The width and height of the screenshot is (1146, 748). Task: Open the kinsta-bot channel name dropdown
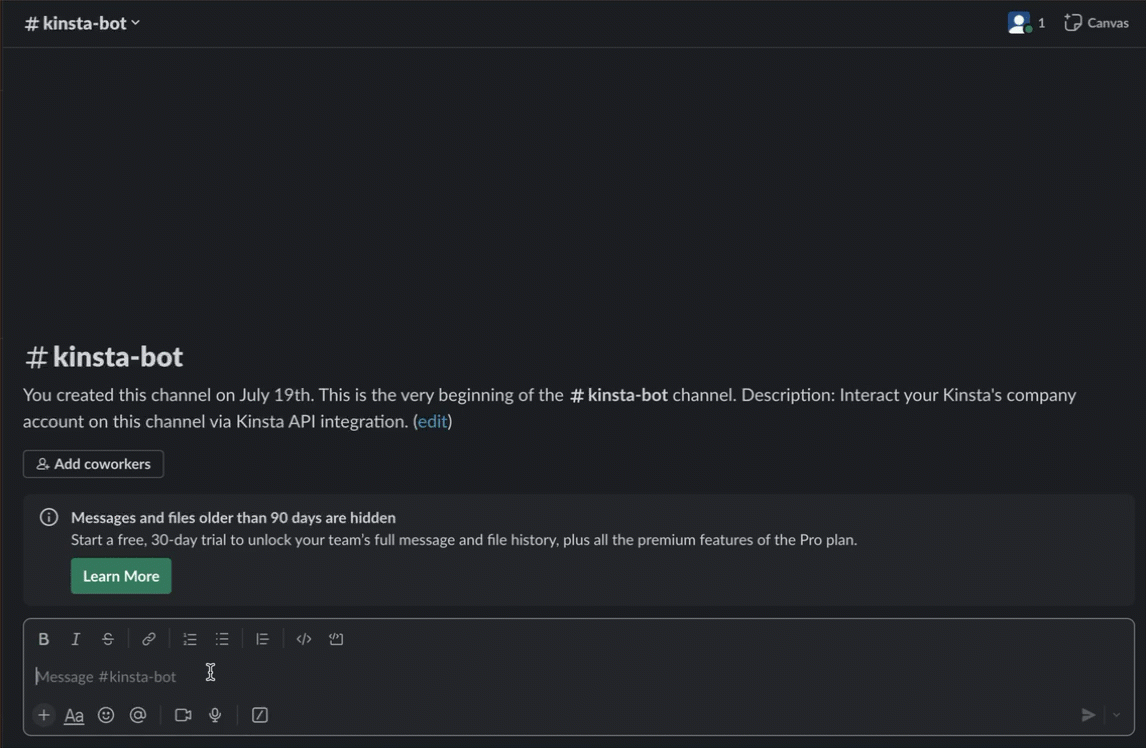pyautogui.click(x=83, y=23)
